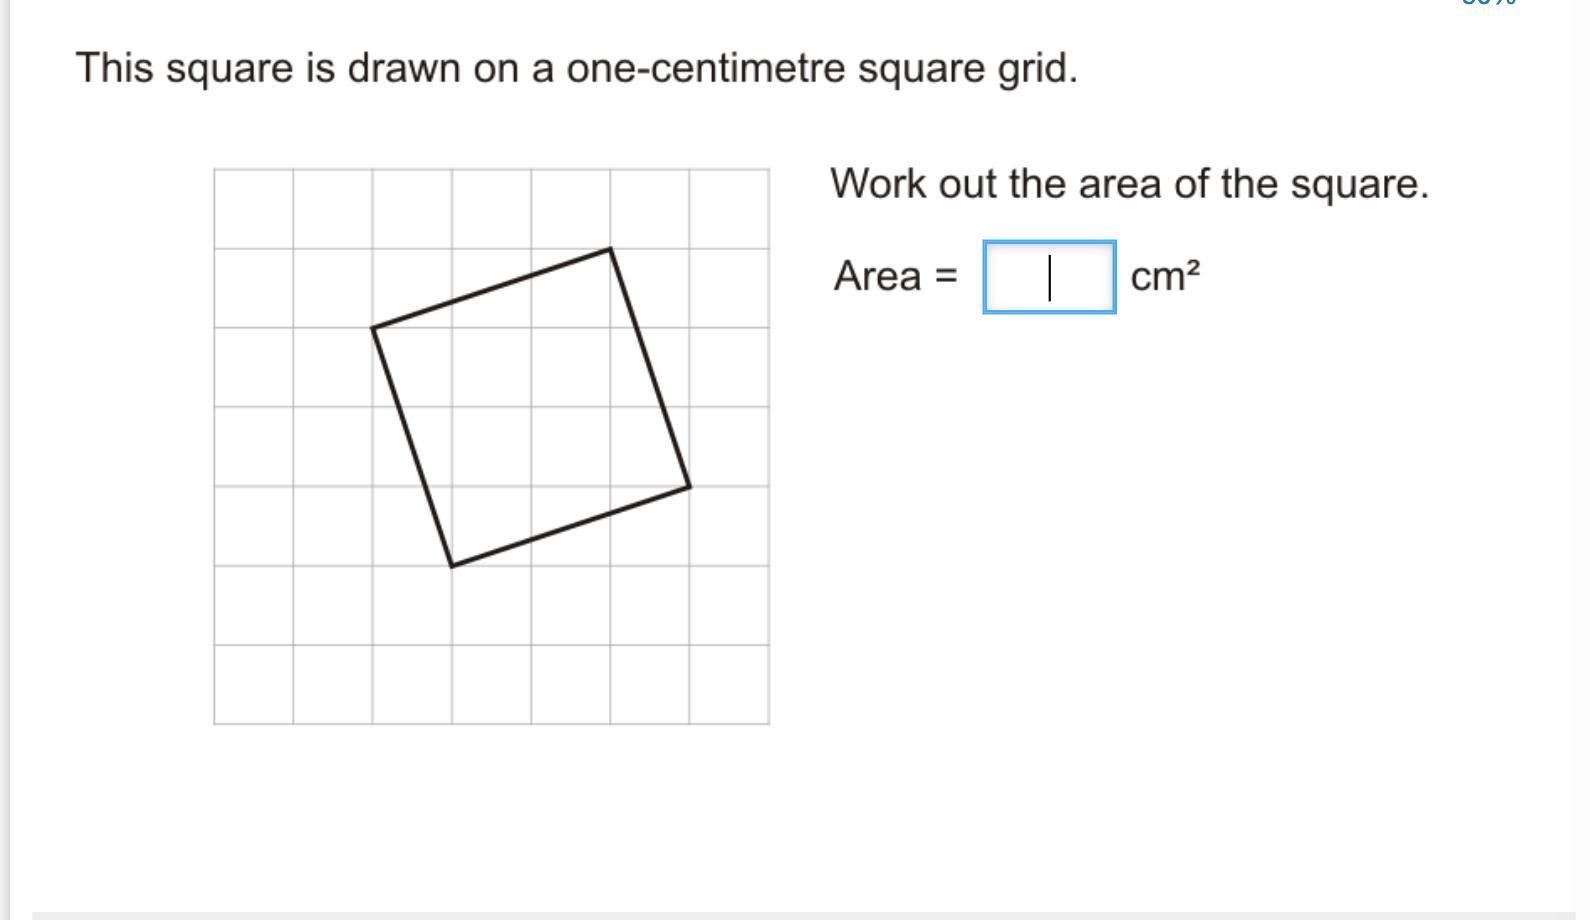Select the bottom vertex of the tilted square
Viewport: 1590px width, 920px height.
[452, 566]
